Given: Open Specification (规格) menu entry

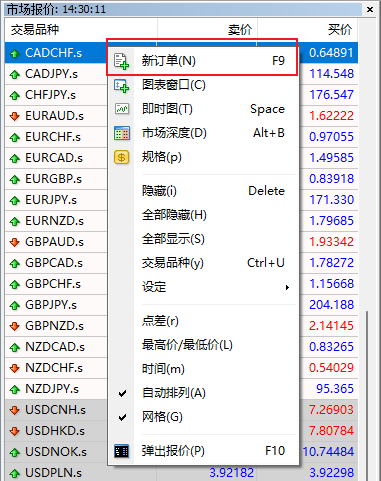Looking at the screenshot, I should pos(203,157).
